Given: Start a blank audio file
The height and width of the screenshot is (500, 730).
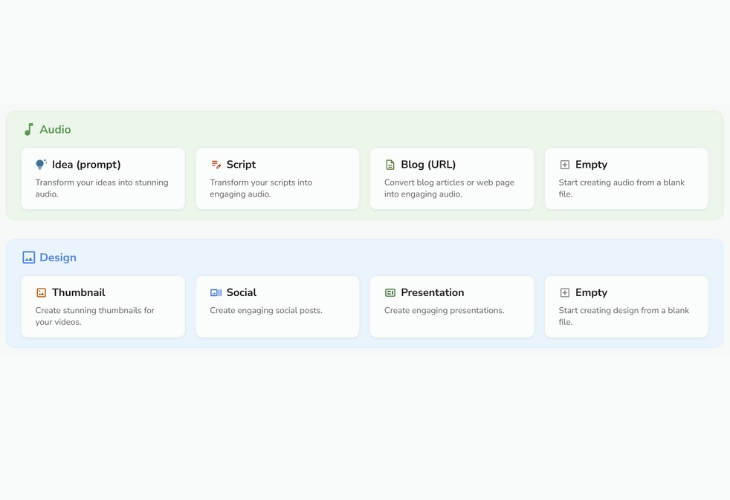Looking at the screenshot, I should [626, 179].
